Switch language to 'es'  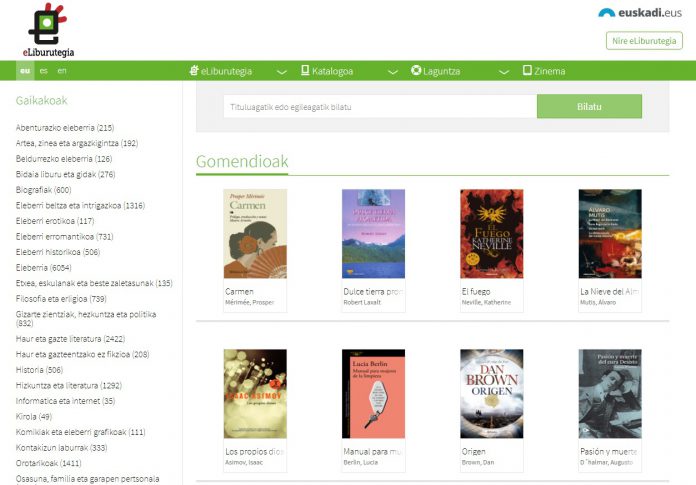pos(43,71)
